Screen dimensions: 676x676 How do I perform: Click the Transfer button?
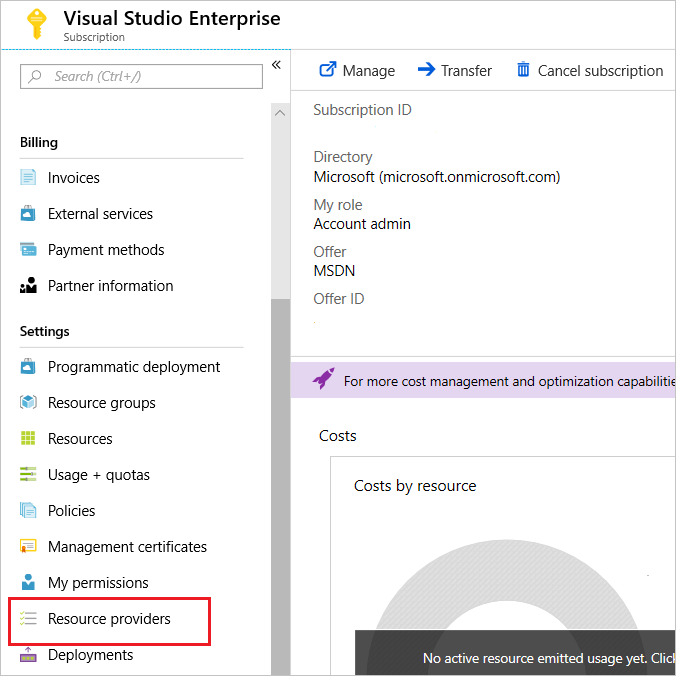[x=455, y=70]
